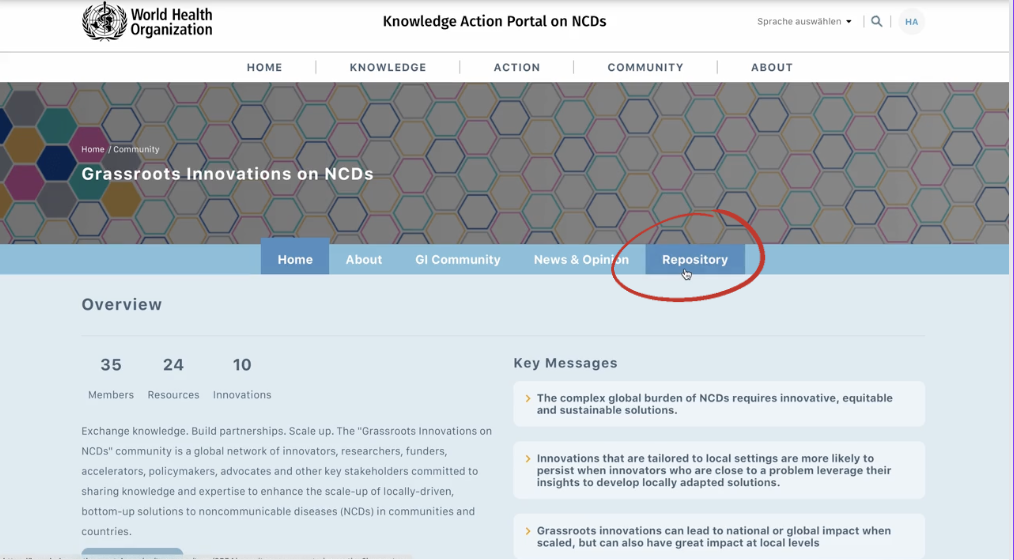Open the search magnifier icon
Screen dimensions: 1014x560
click(877, 21)
